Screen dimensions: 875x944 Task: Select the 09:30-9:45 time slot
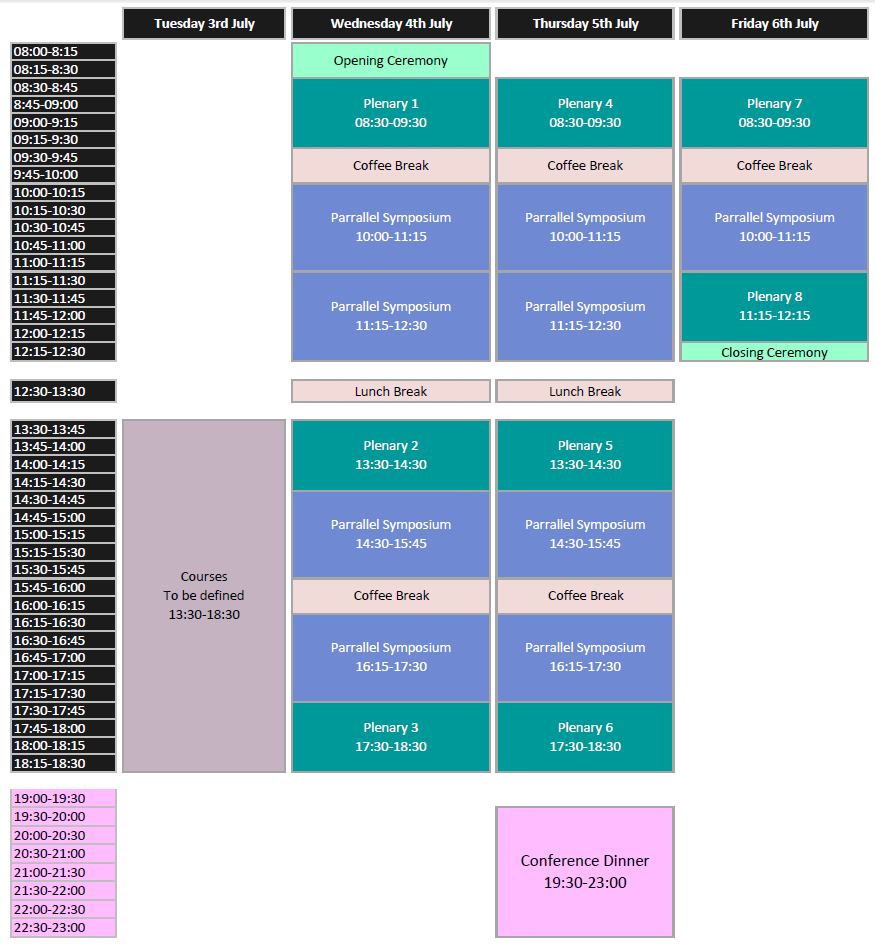pos(63,158)
